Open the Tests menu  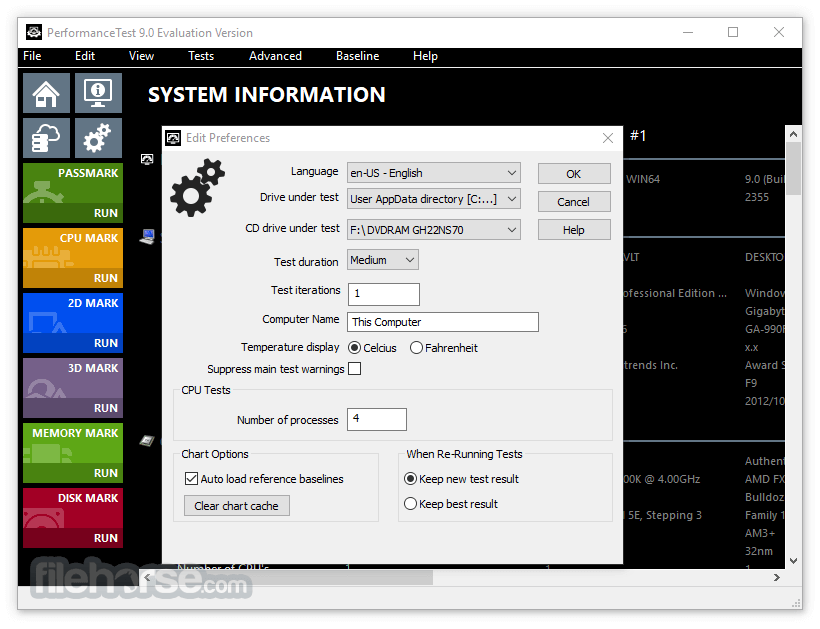click(201, 56)
